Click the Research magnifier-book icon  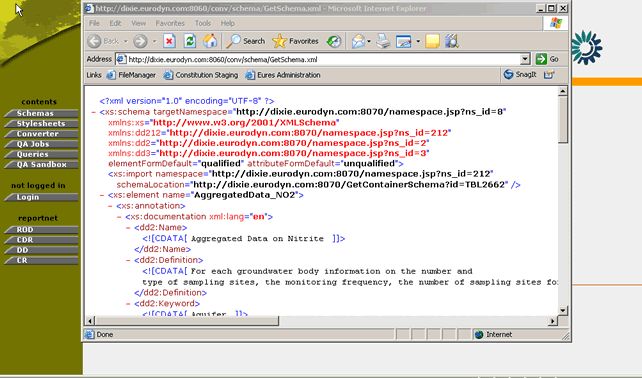click(x=452, y=41)
